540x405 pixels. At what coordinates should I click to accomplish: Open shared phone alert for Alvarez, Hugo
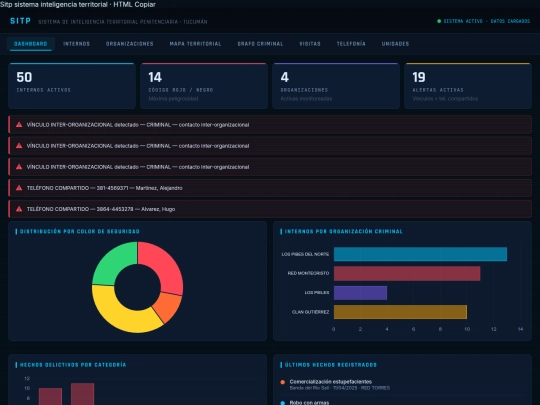(270, 209)
